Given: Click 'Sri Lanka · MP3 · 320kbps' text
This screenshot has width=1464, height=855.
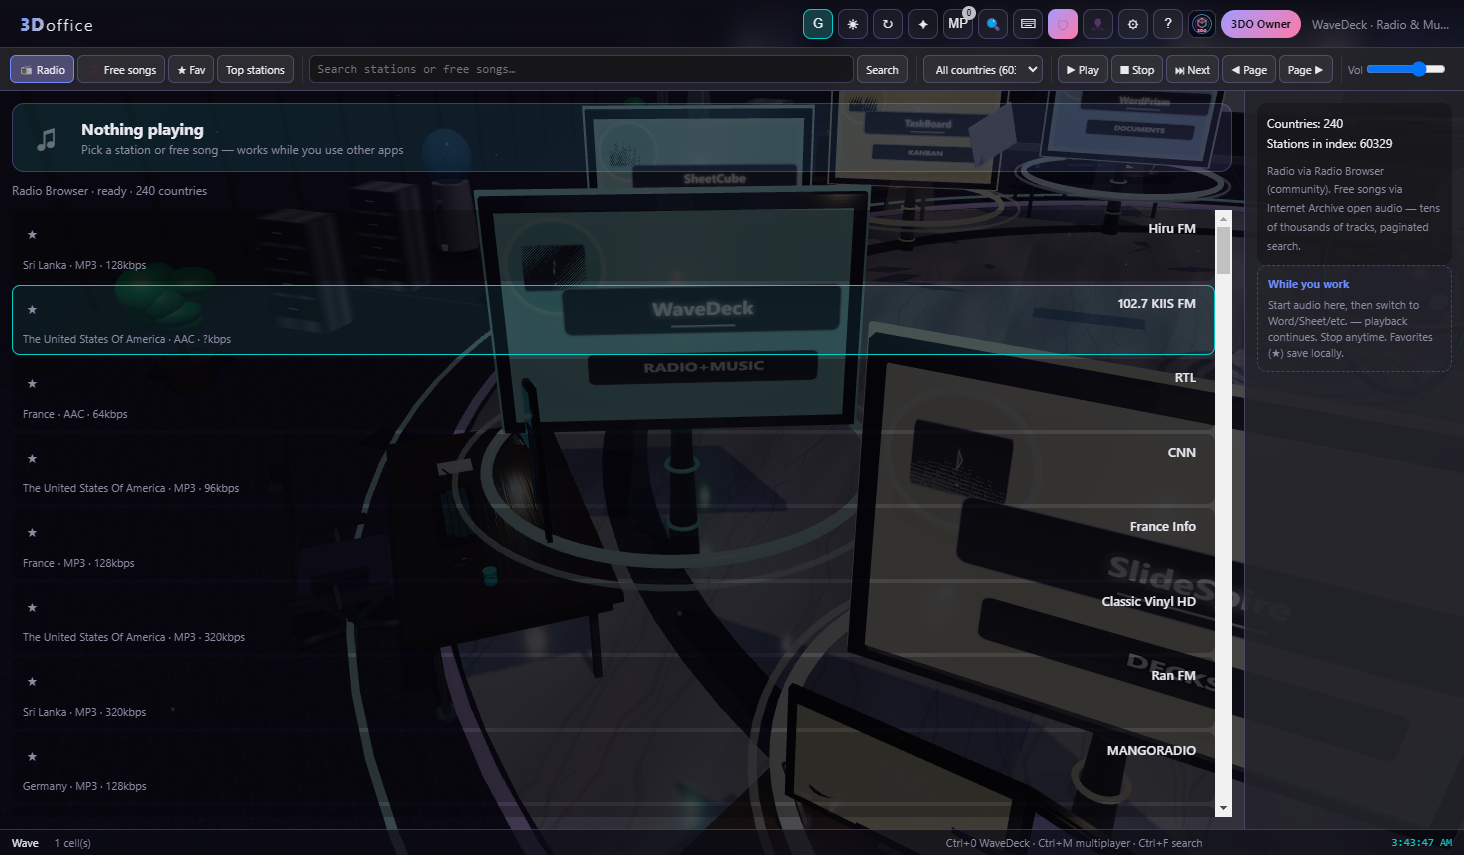Looking at the screenshot, I should pyautogui.click(x=85, y=712).
